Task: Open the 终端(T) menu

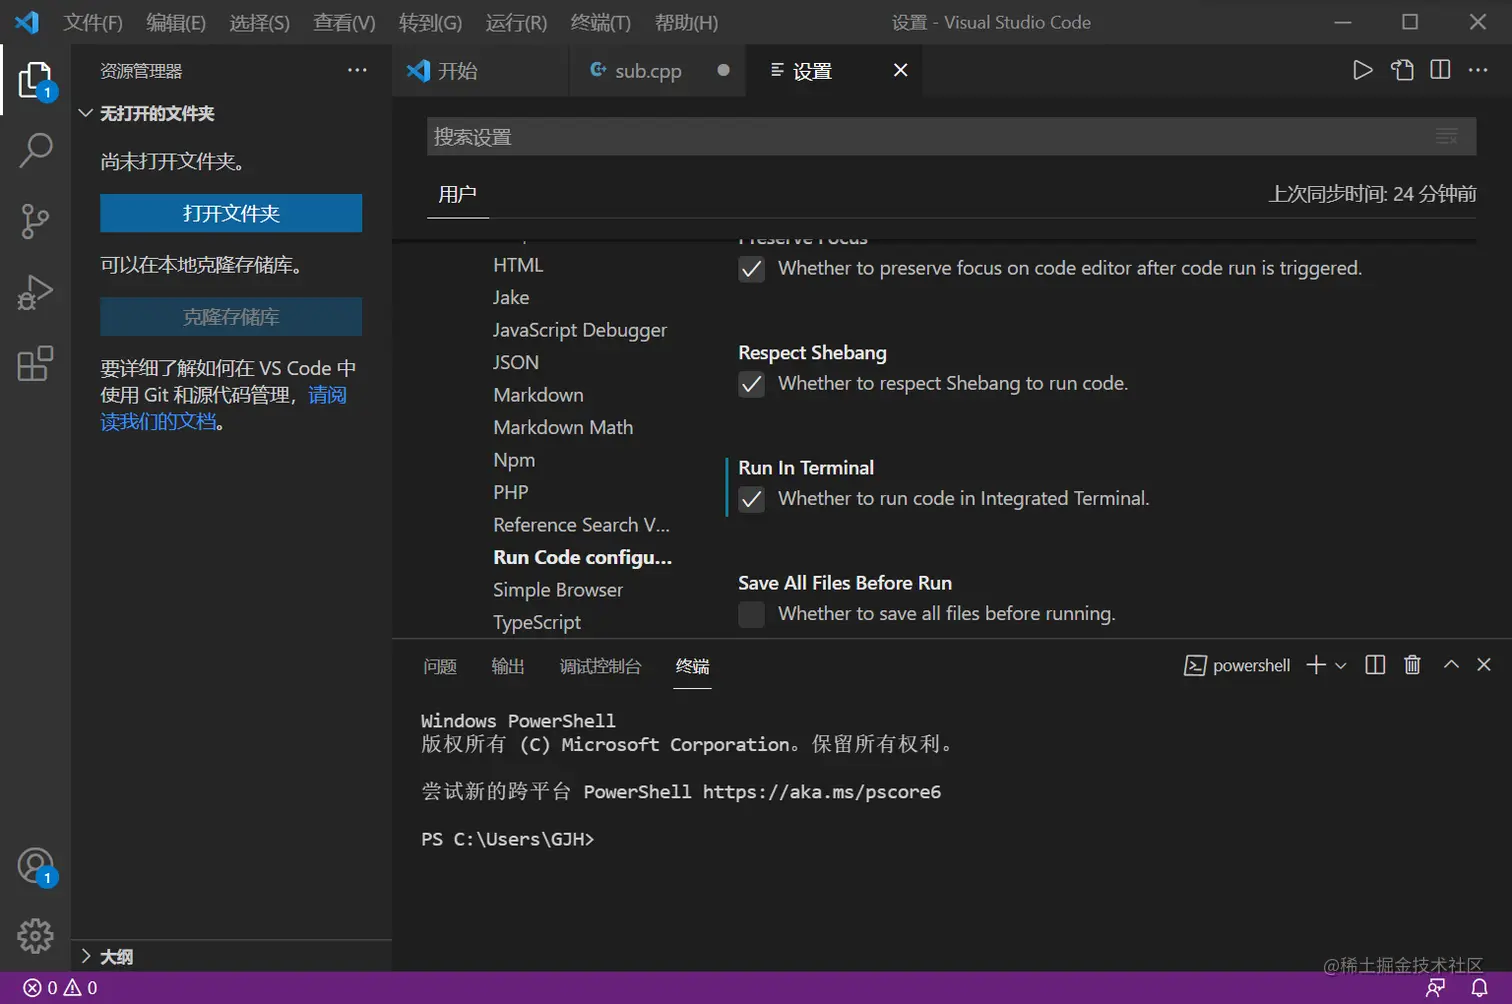Action: (x=600, y=22)
